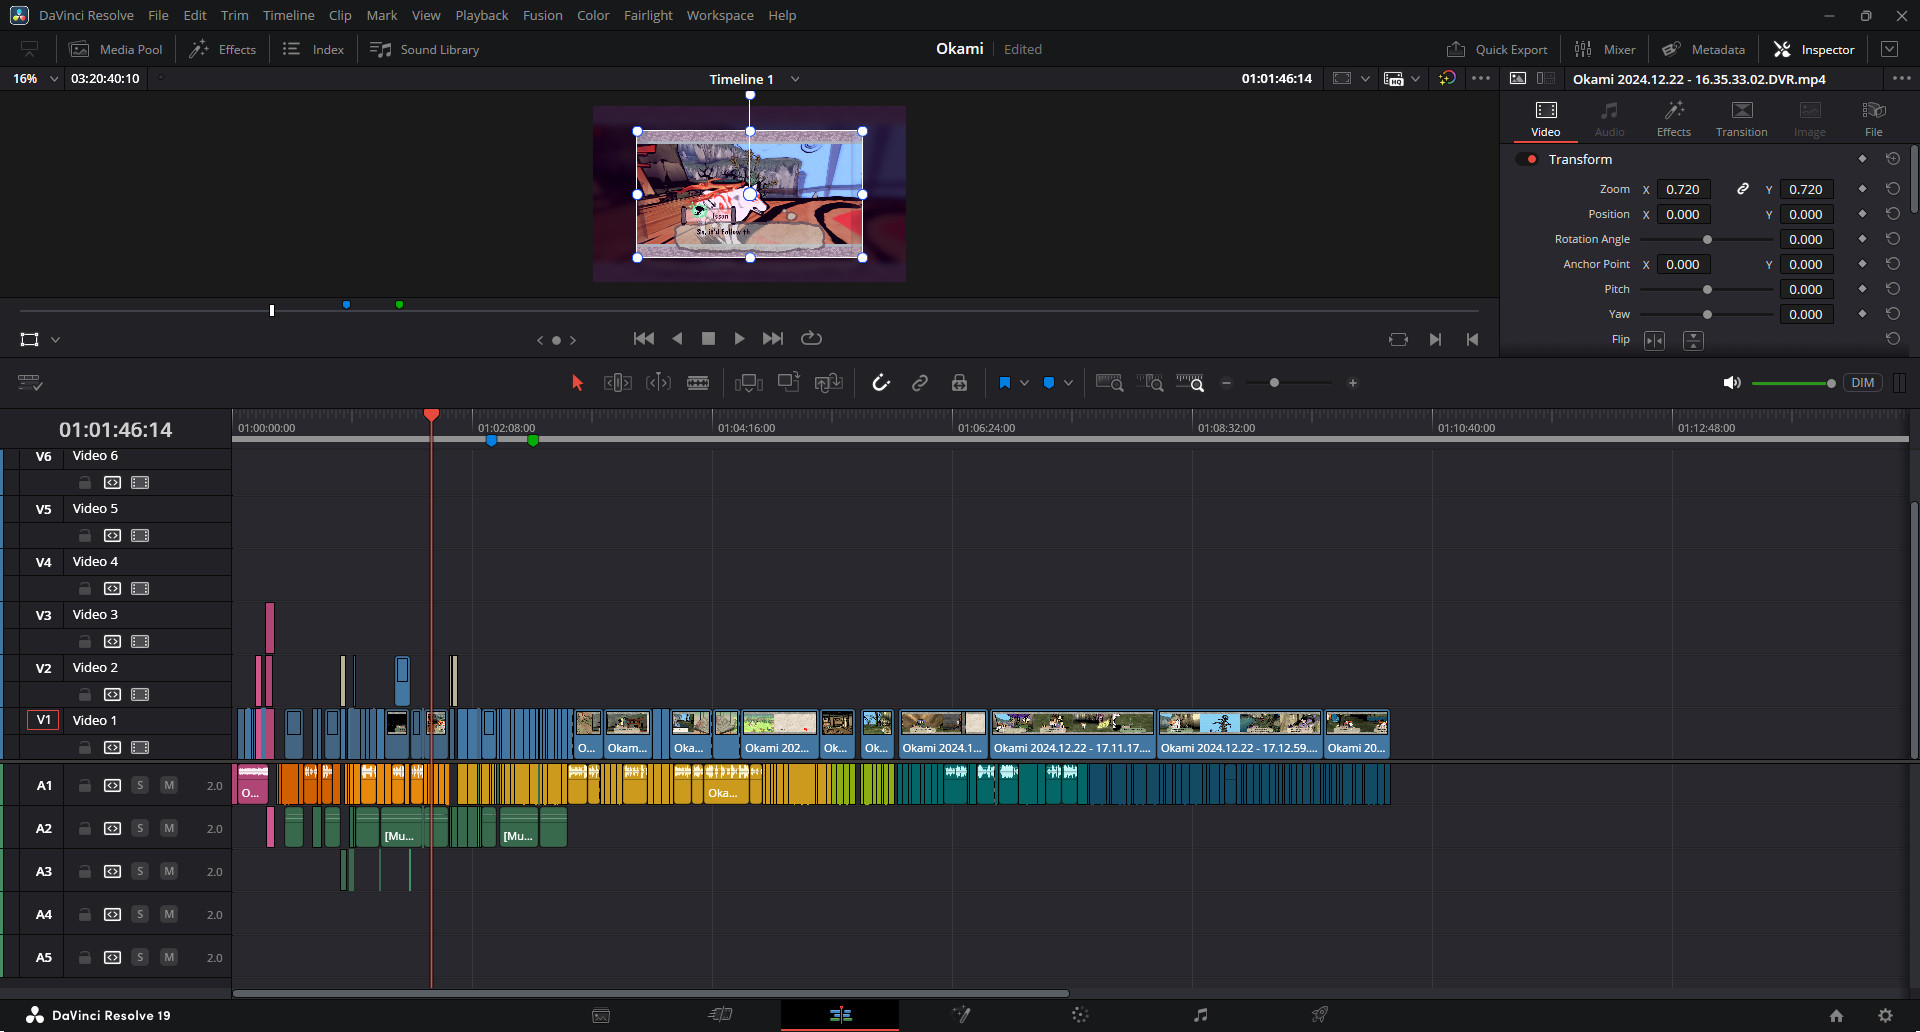Open the viewer zoom 16% dropdown
1920x1032 pixels.
click(x=54, y=78)
